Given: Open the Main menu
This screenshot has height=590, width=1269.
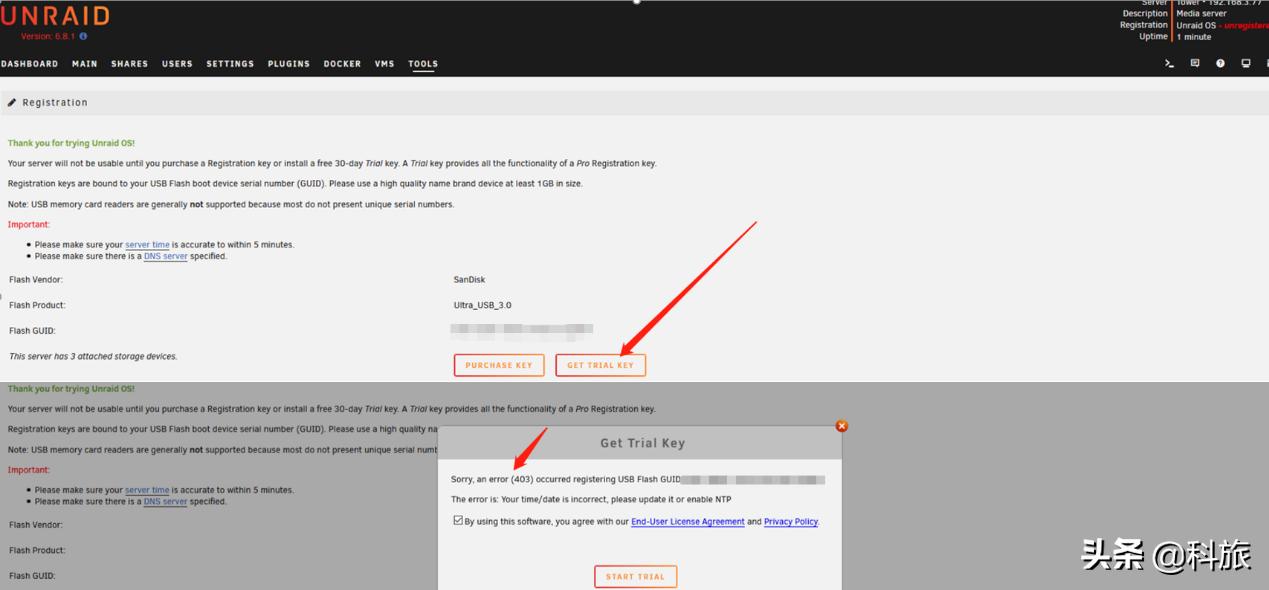Looking at the screenshot, I should (85, 64).
